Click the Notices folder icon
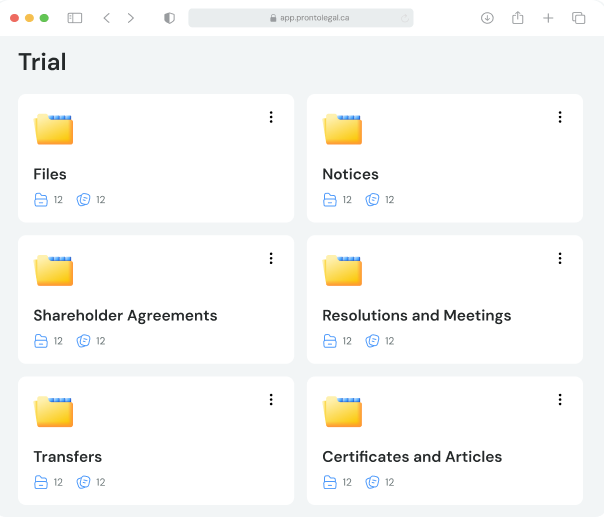Image resolution: width=604 pixels, height=518 pixels. coord(342,129)
